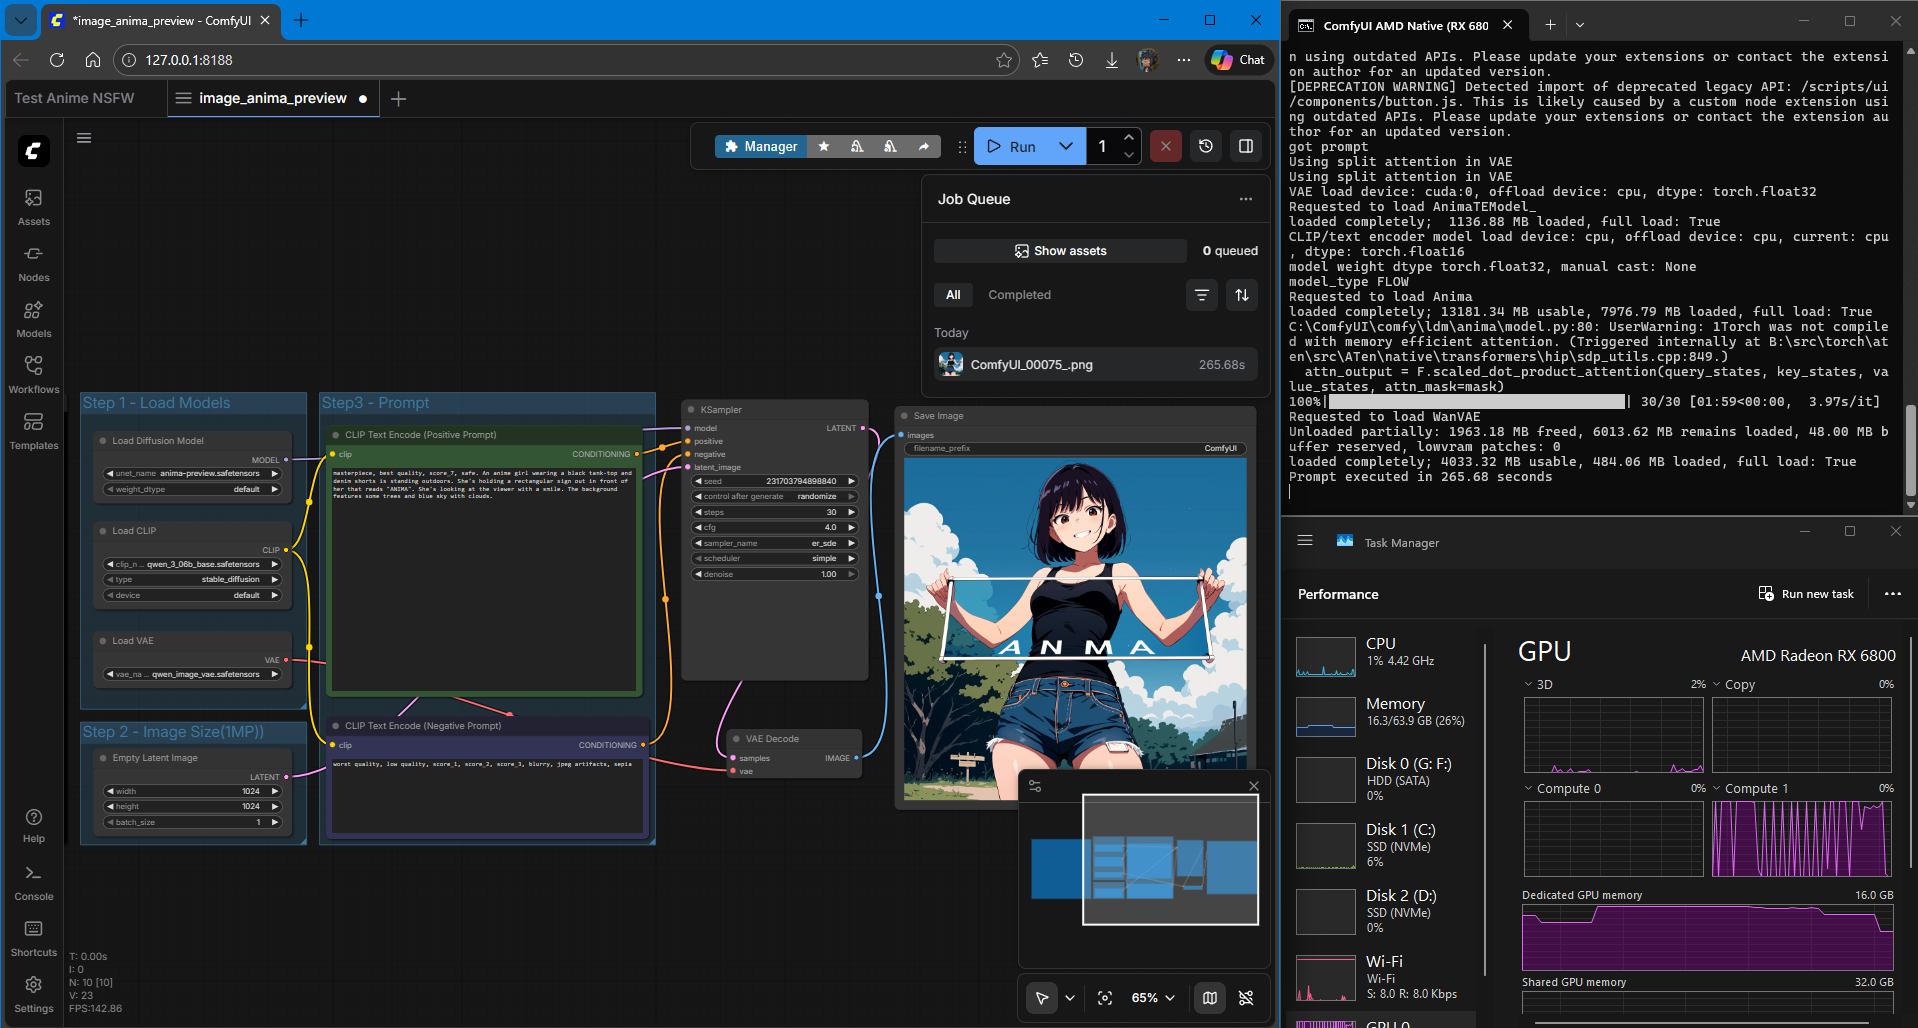Open the Templates sidebar panel
Screen dimensions: 1918x1028
[x=33, y=431]
